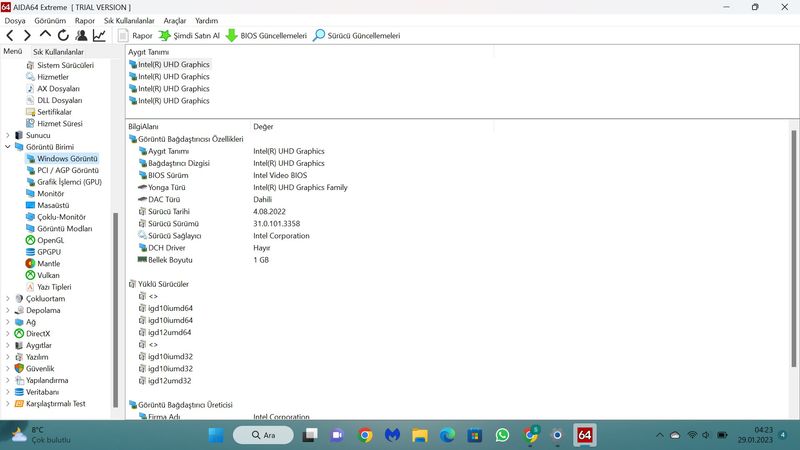Open the Görünüm menu
This screenshot has width=800, height=450.
click(x=50, y=20)
